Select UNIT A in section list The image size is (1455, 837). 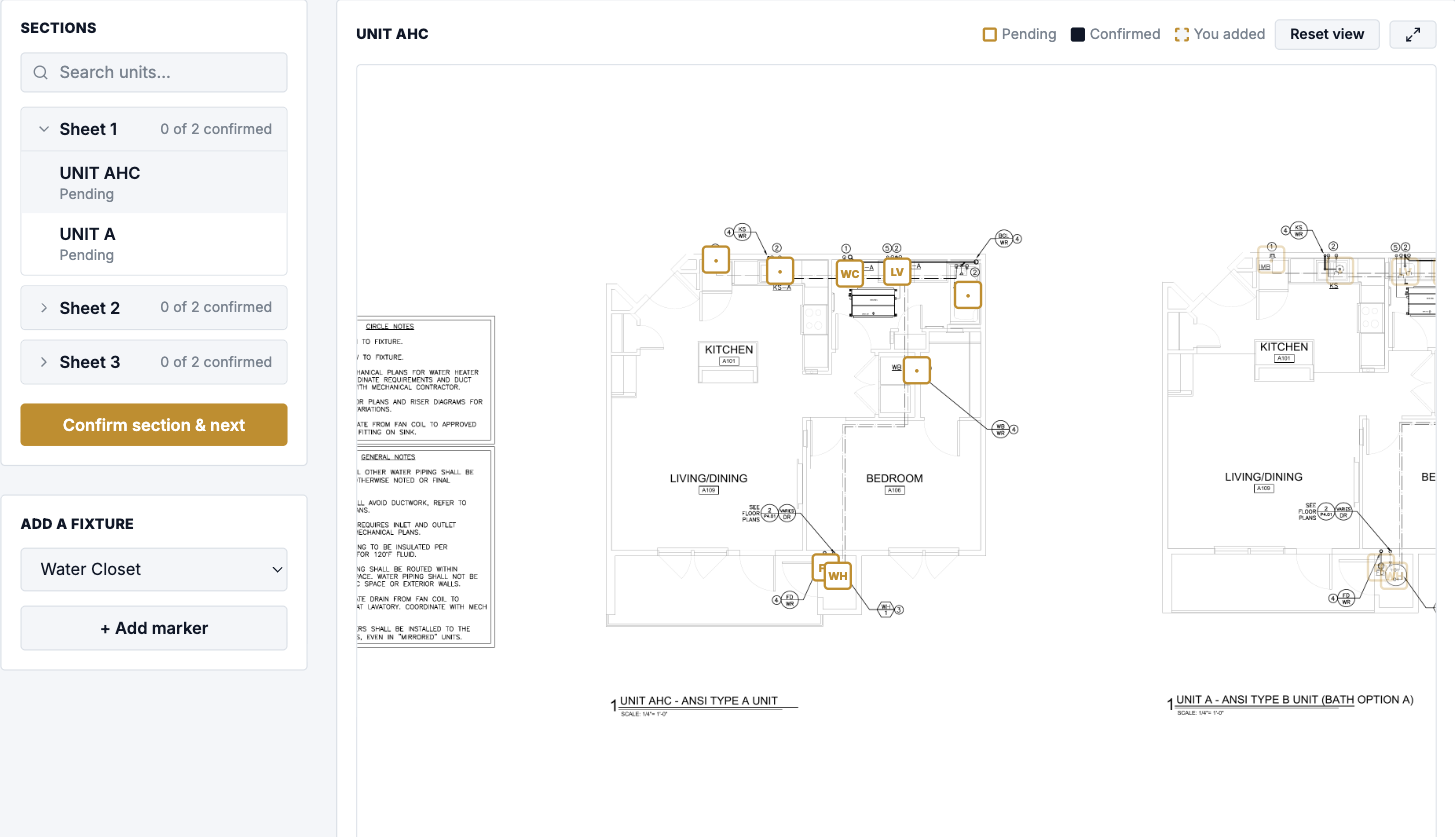pos(154,243)
